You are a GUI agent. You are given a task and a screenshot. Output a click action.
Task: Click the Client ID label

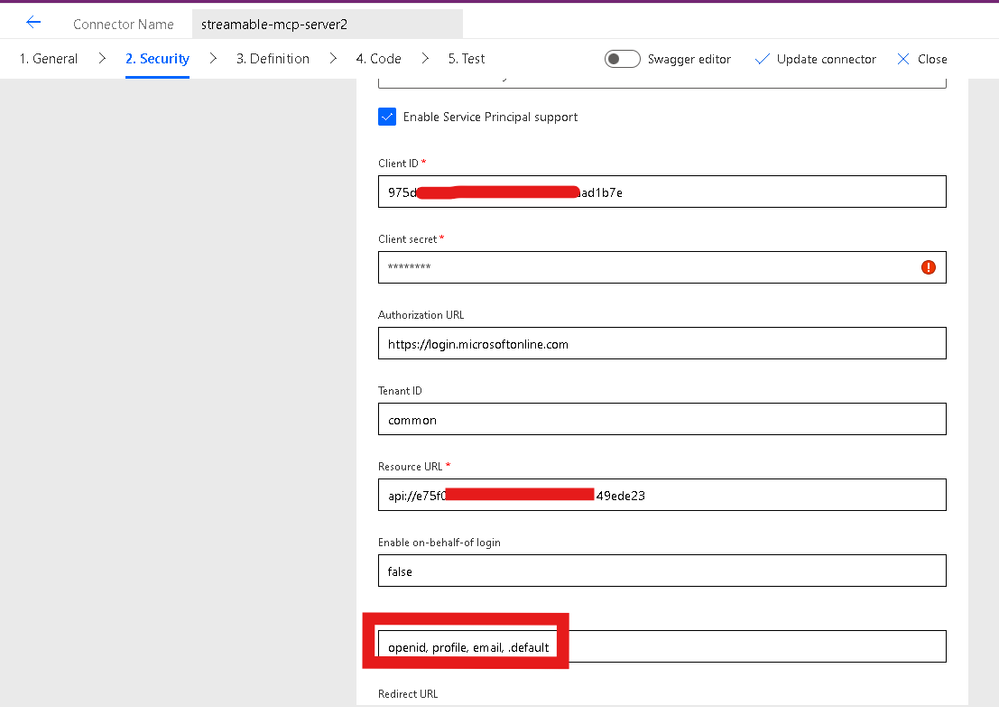click(x=398, y=163)
